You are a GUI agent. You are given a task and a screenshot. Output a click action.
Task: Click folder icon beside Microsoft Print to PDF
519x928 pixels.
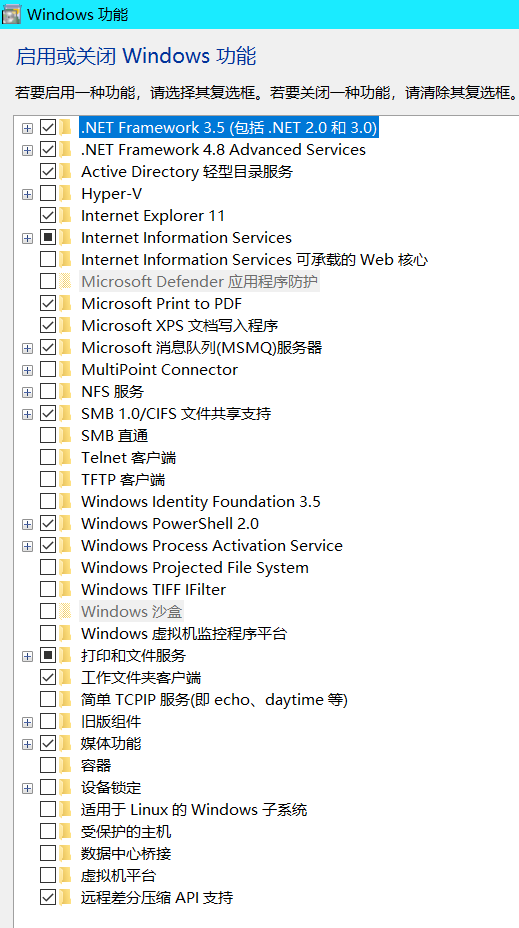coord(66,304)
